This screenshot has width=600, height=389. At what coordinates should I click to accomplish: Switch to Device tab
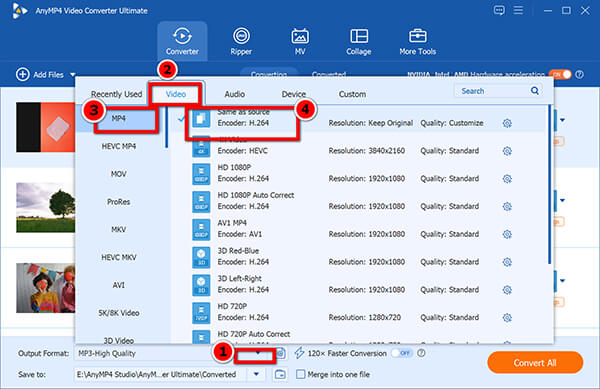point(293,94)
